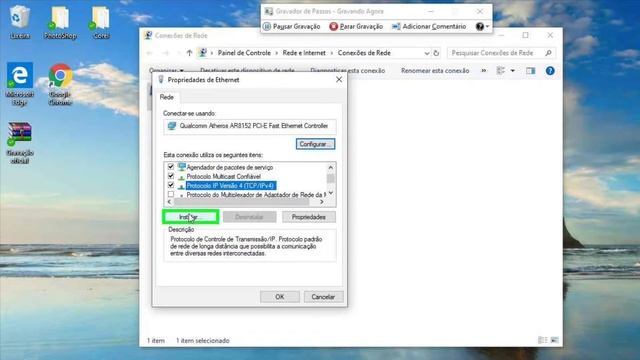
Task: Click the Qualcomm Atheros adapter name field
Action: 250,126
